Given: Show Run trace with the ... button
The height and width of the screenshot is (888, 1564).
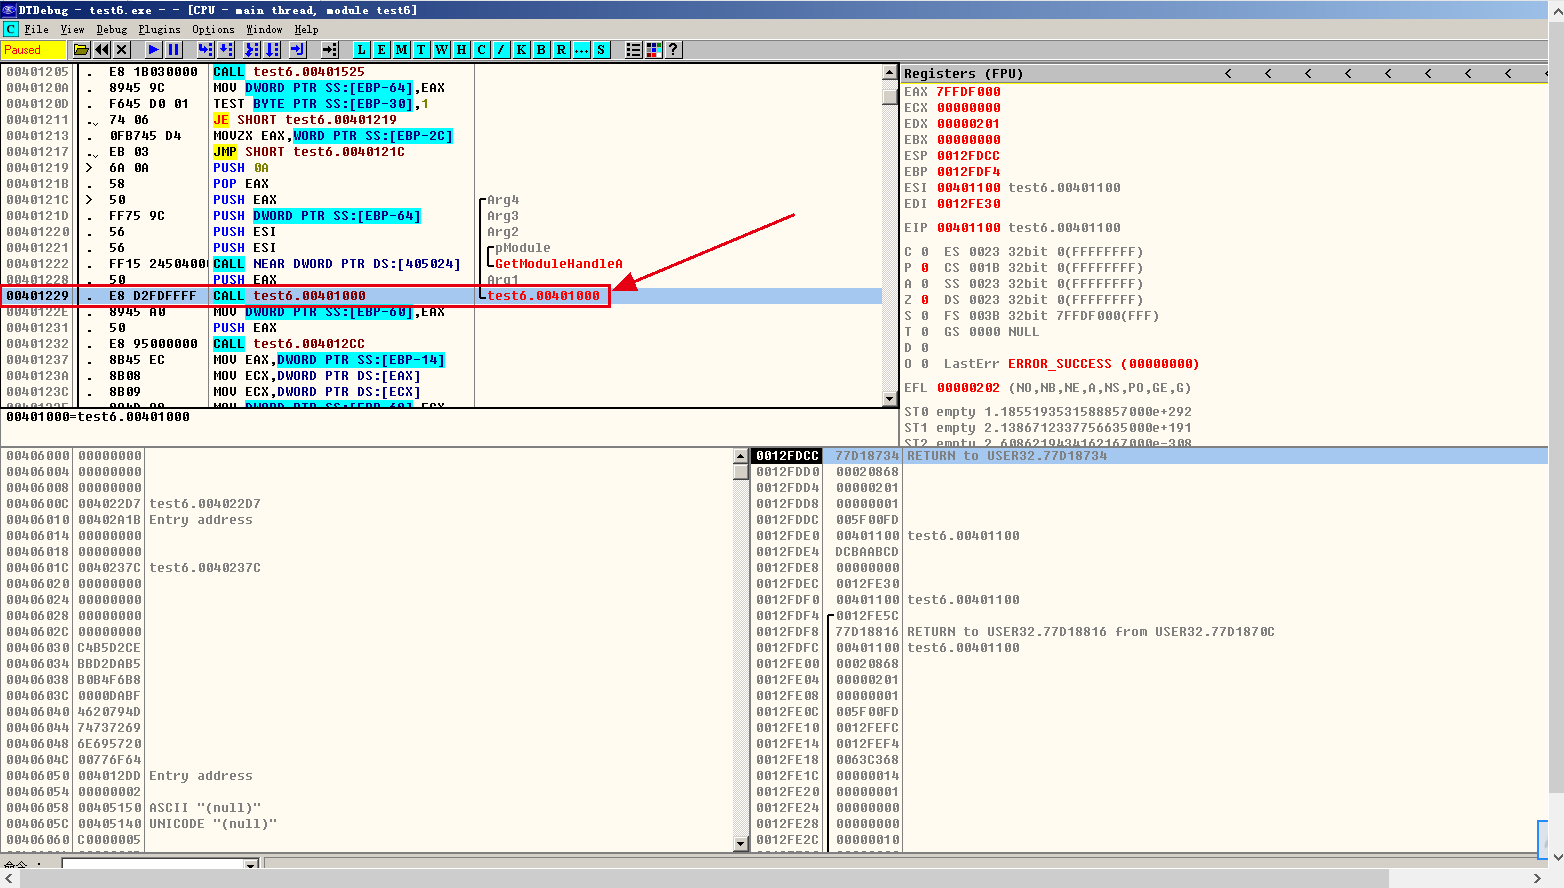Looking at the screenshot, I should tap(582, 49).
